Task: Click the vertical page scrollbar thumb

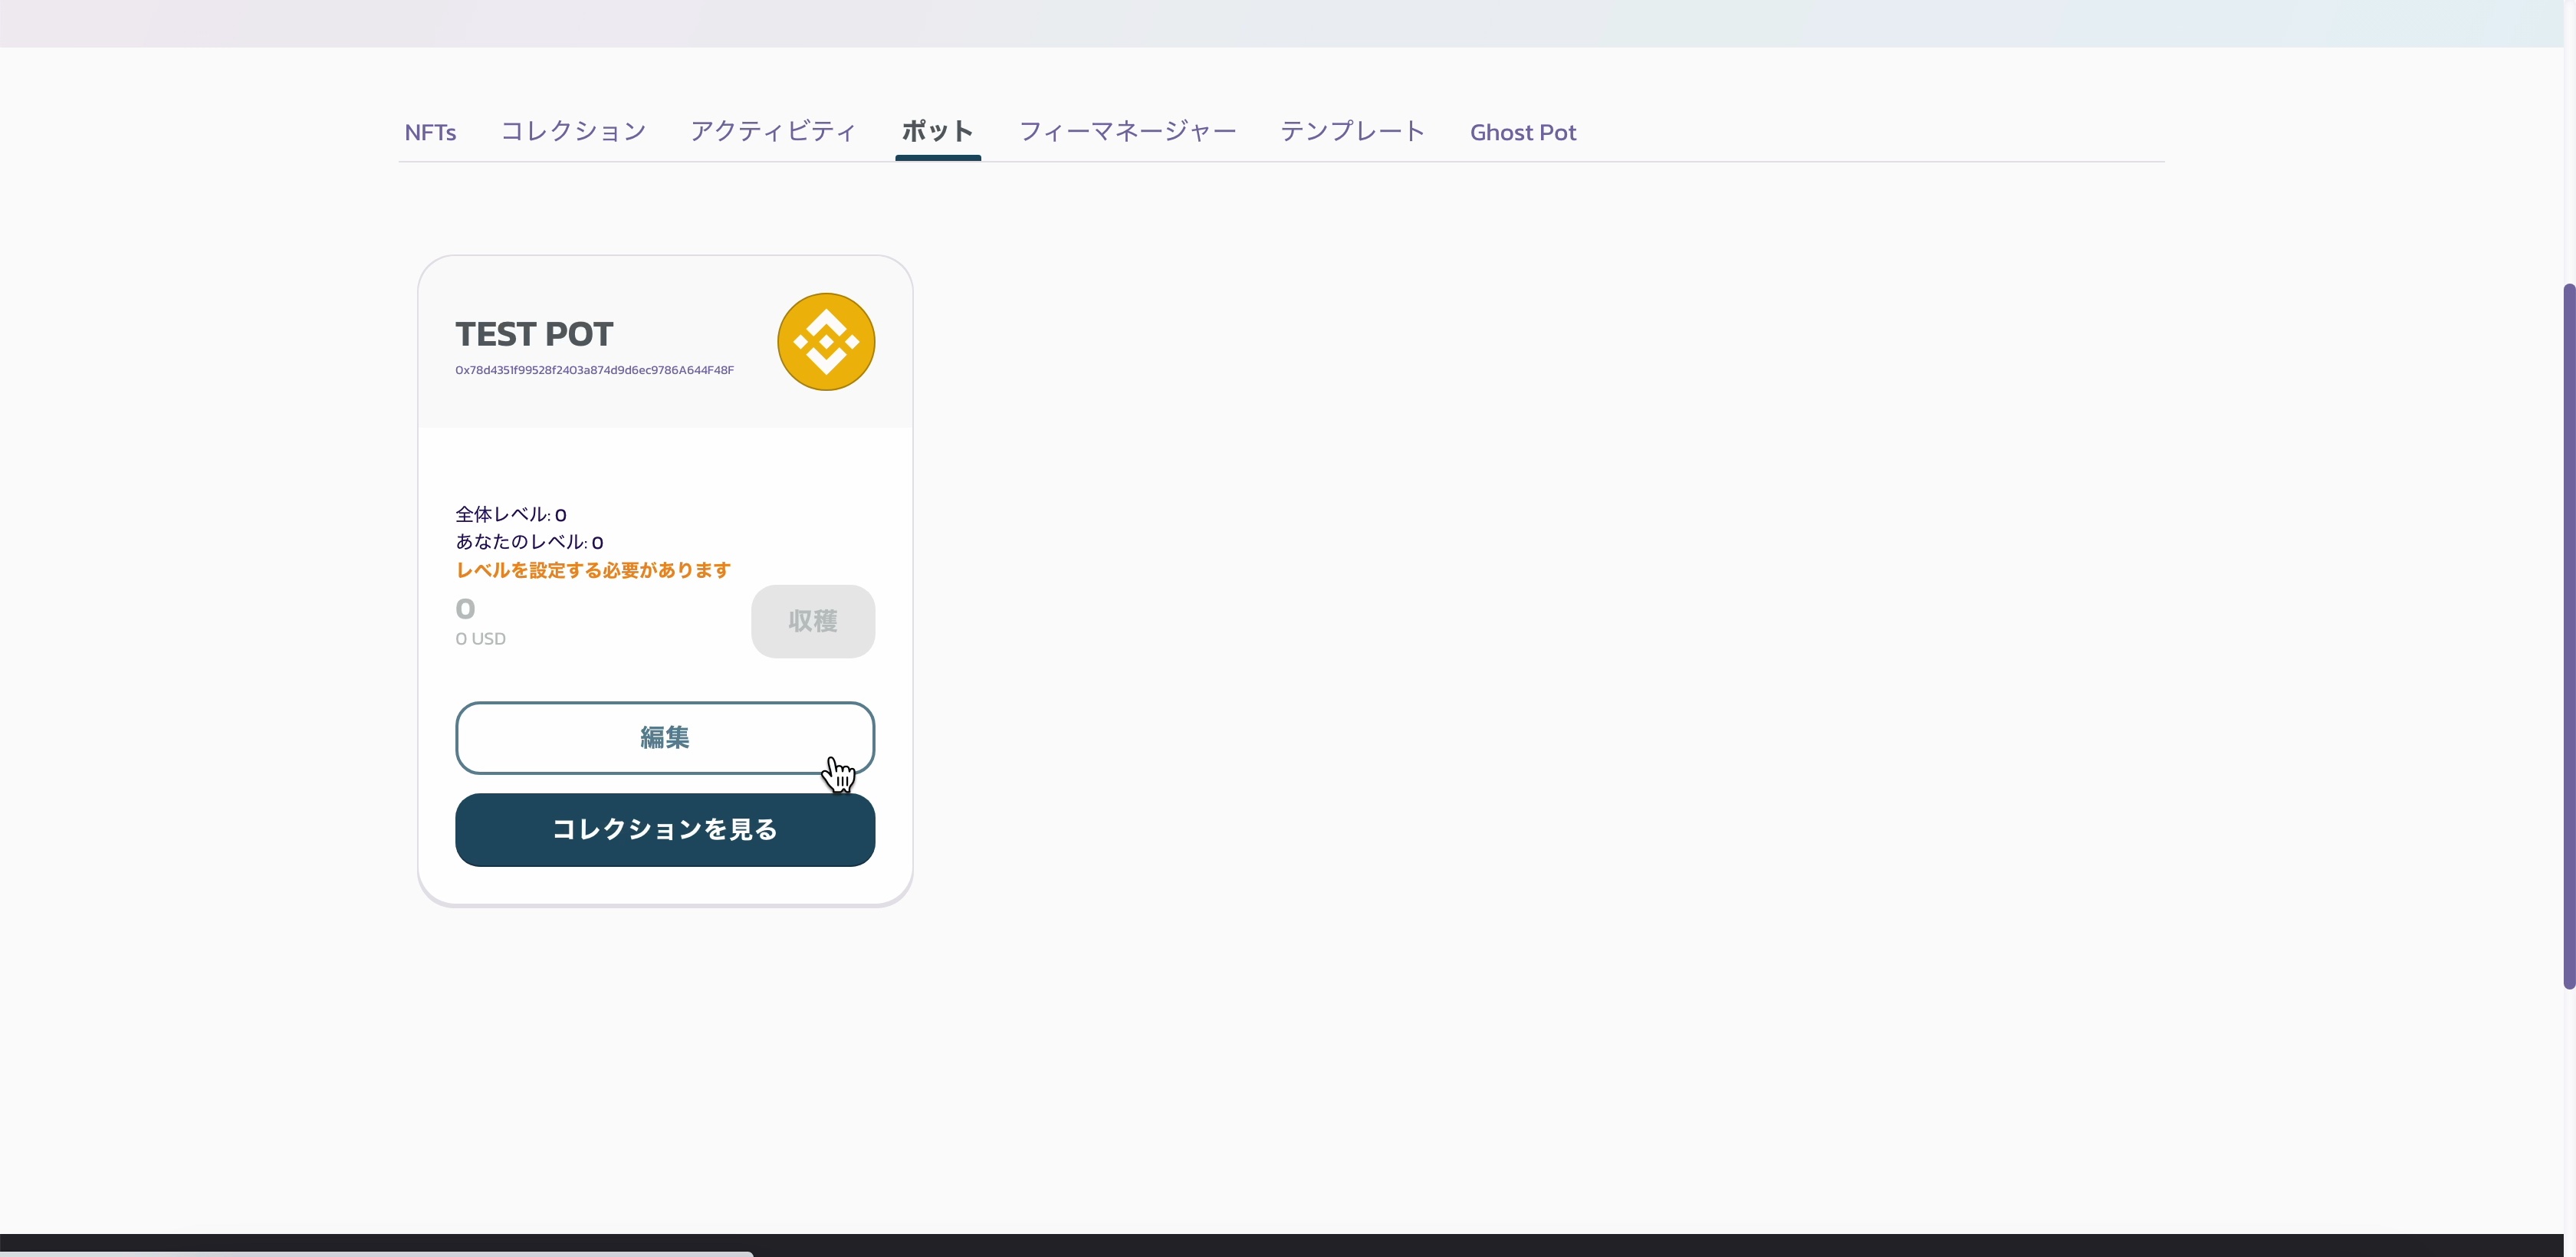Action: (x=2568, y=636)
